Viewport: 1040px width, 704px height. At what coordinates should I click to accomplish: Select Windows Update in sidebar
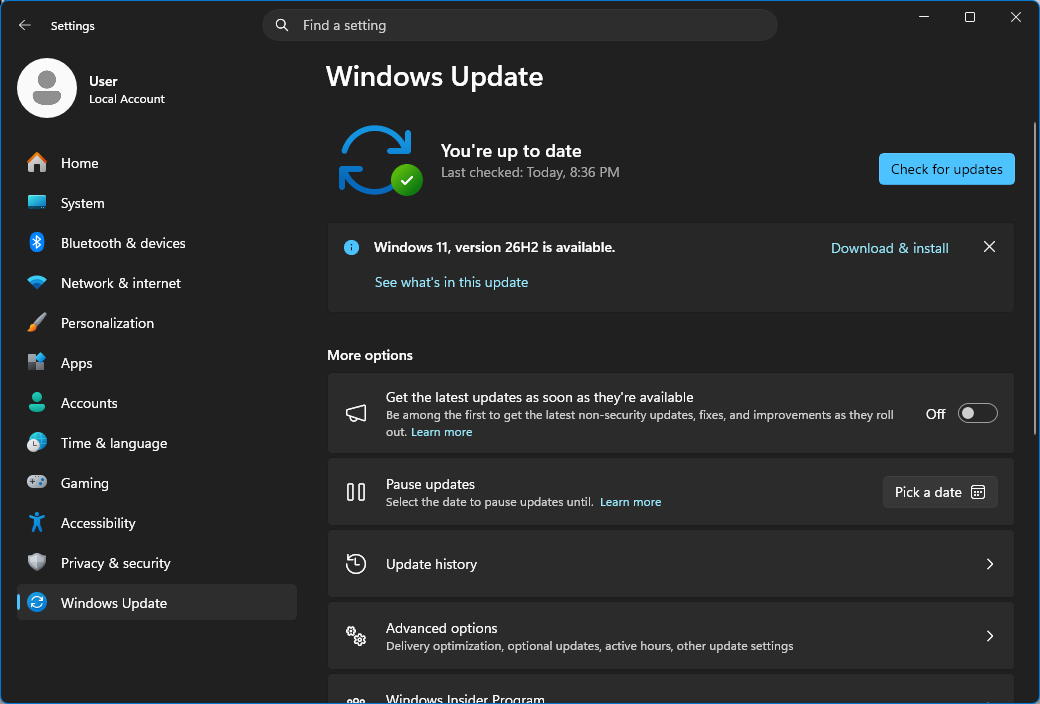(157, 602)
